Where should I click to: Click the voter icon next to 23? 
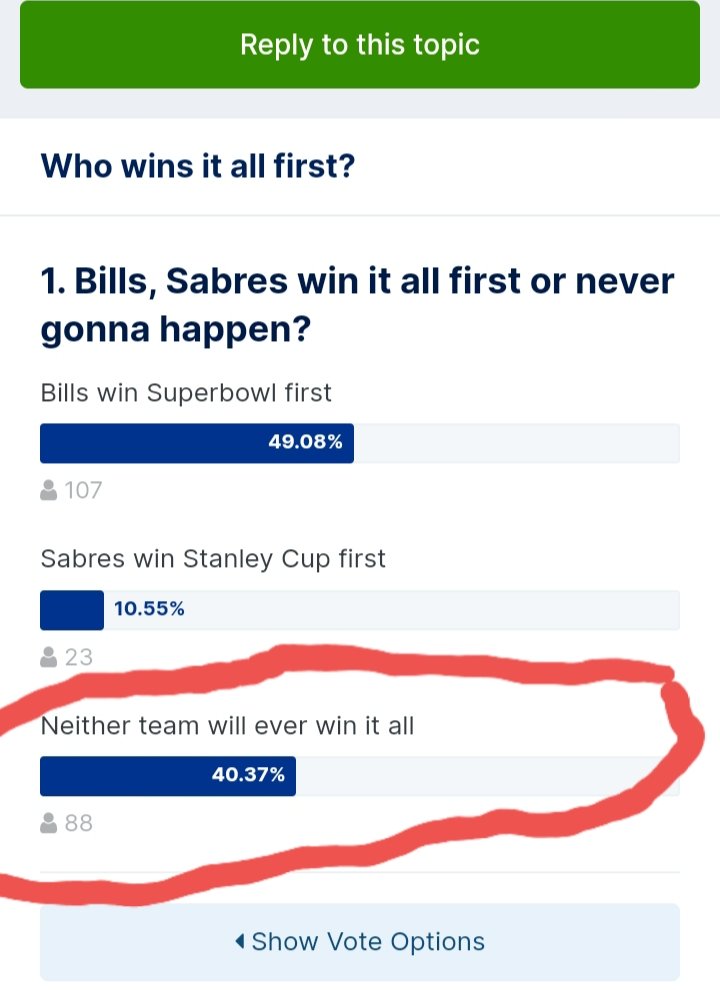[49, 657]
